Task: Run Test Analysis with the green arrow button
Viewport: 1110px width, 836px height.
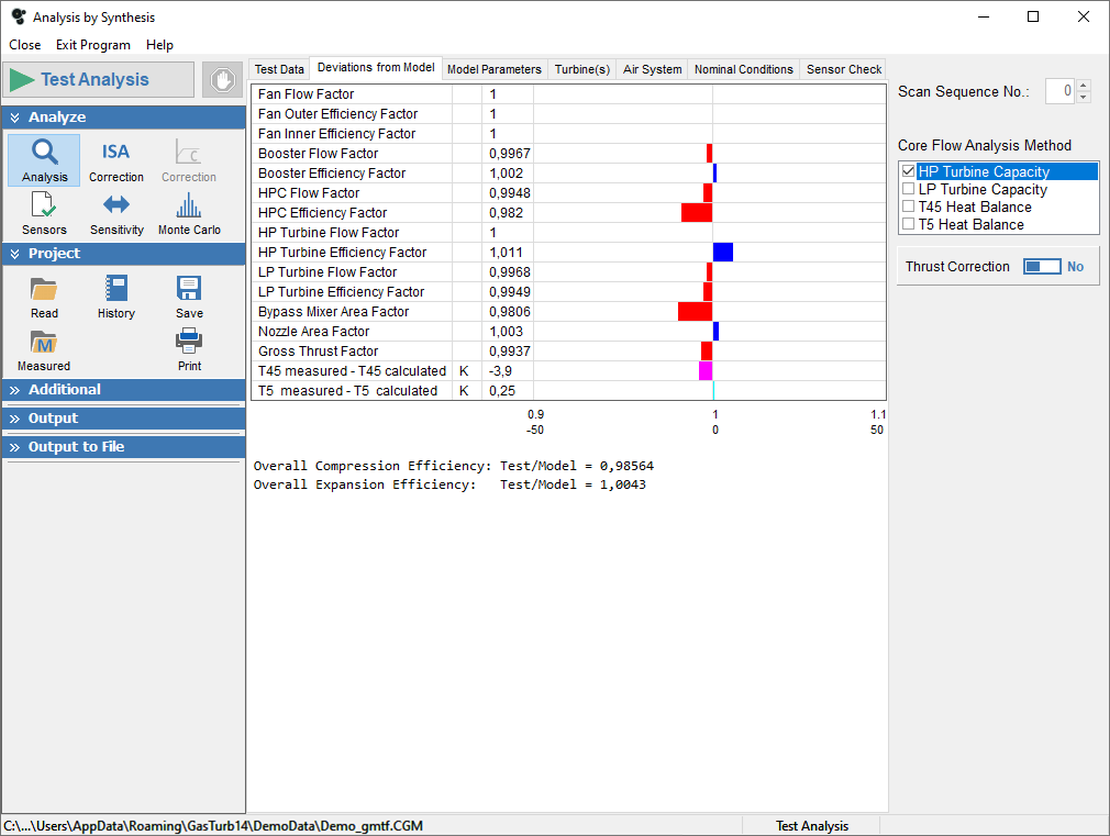Action: (98, 79)
